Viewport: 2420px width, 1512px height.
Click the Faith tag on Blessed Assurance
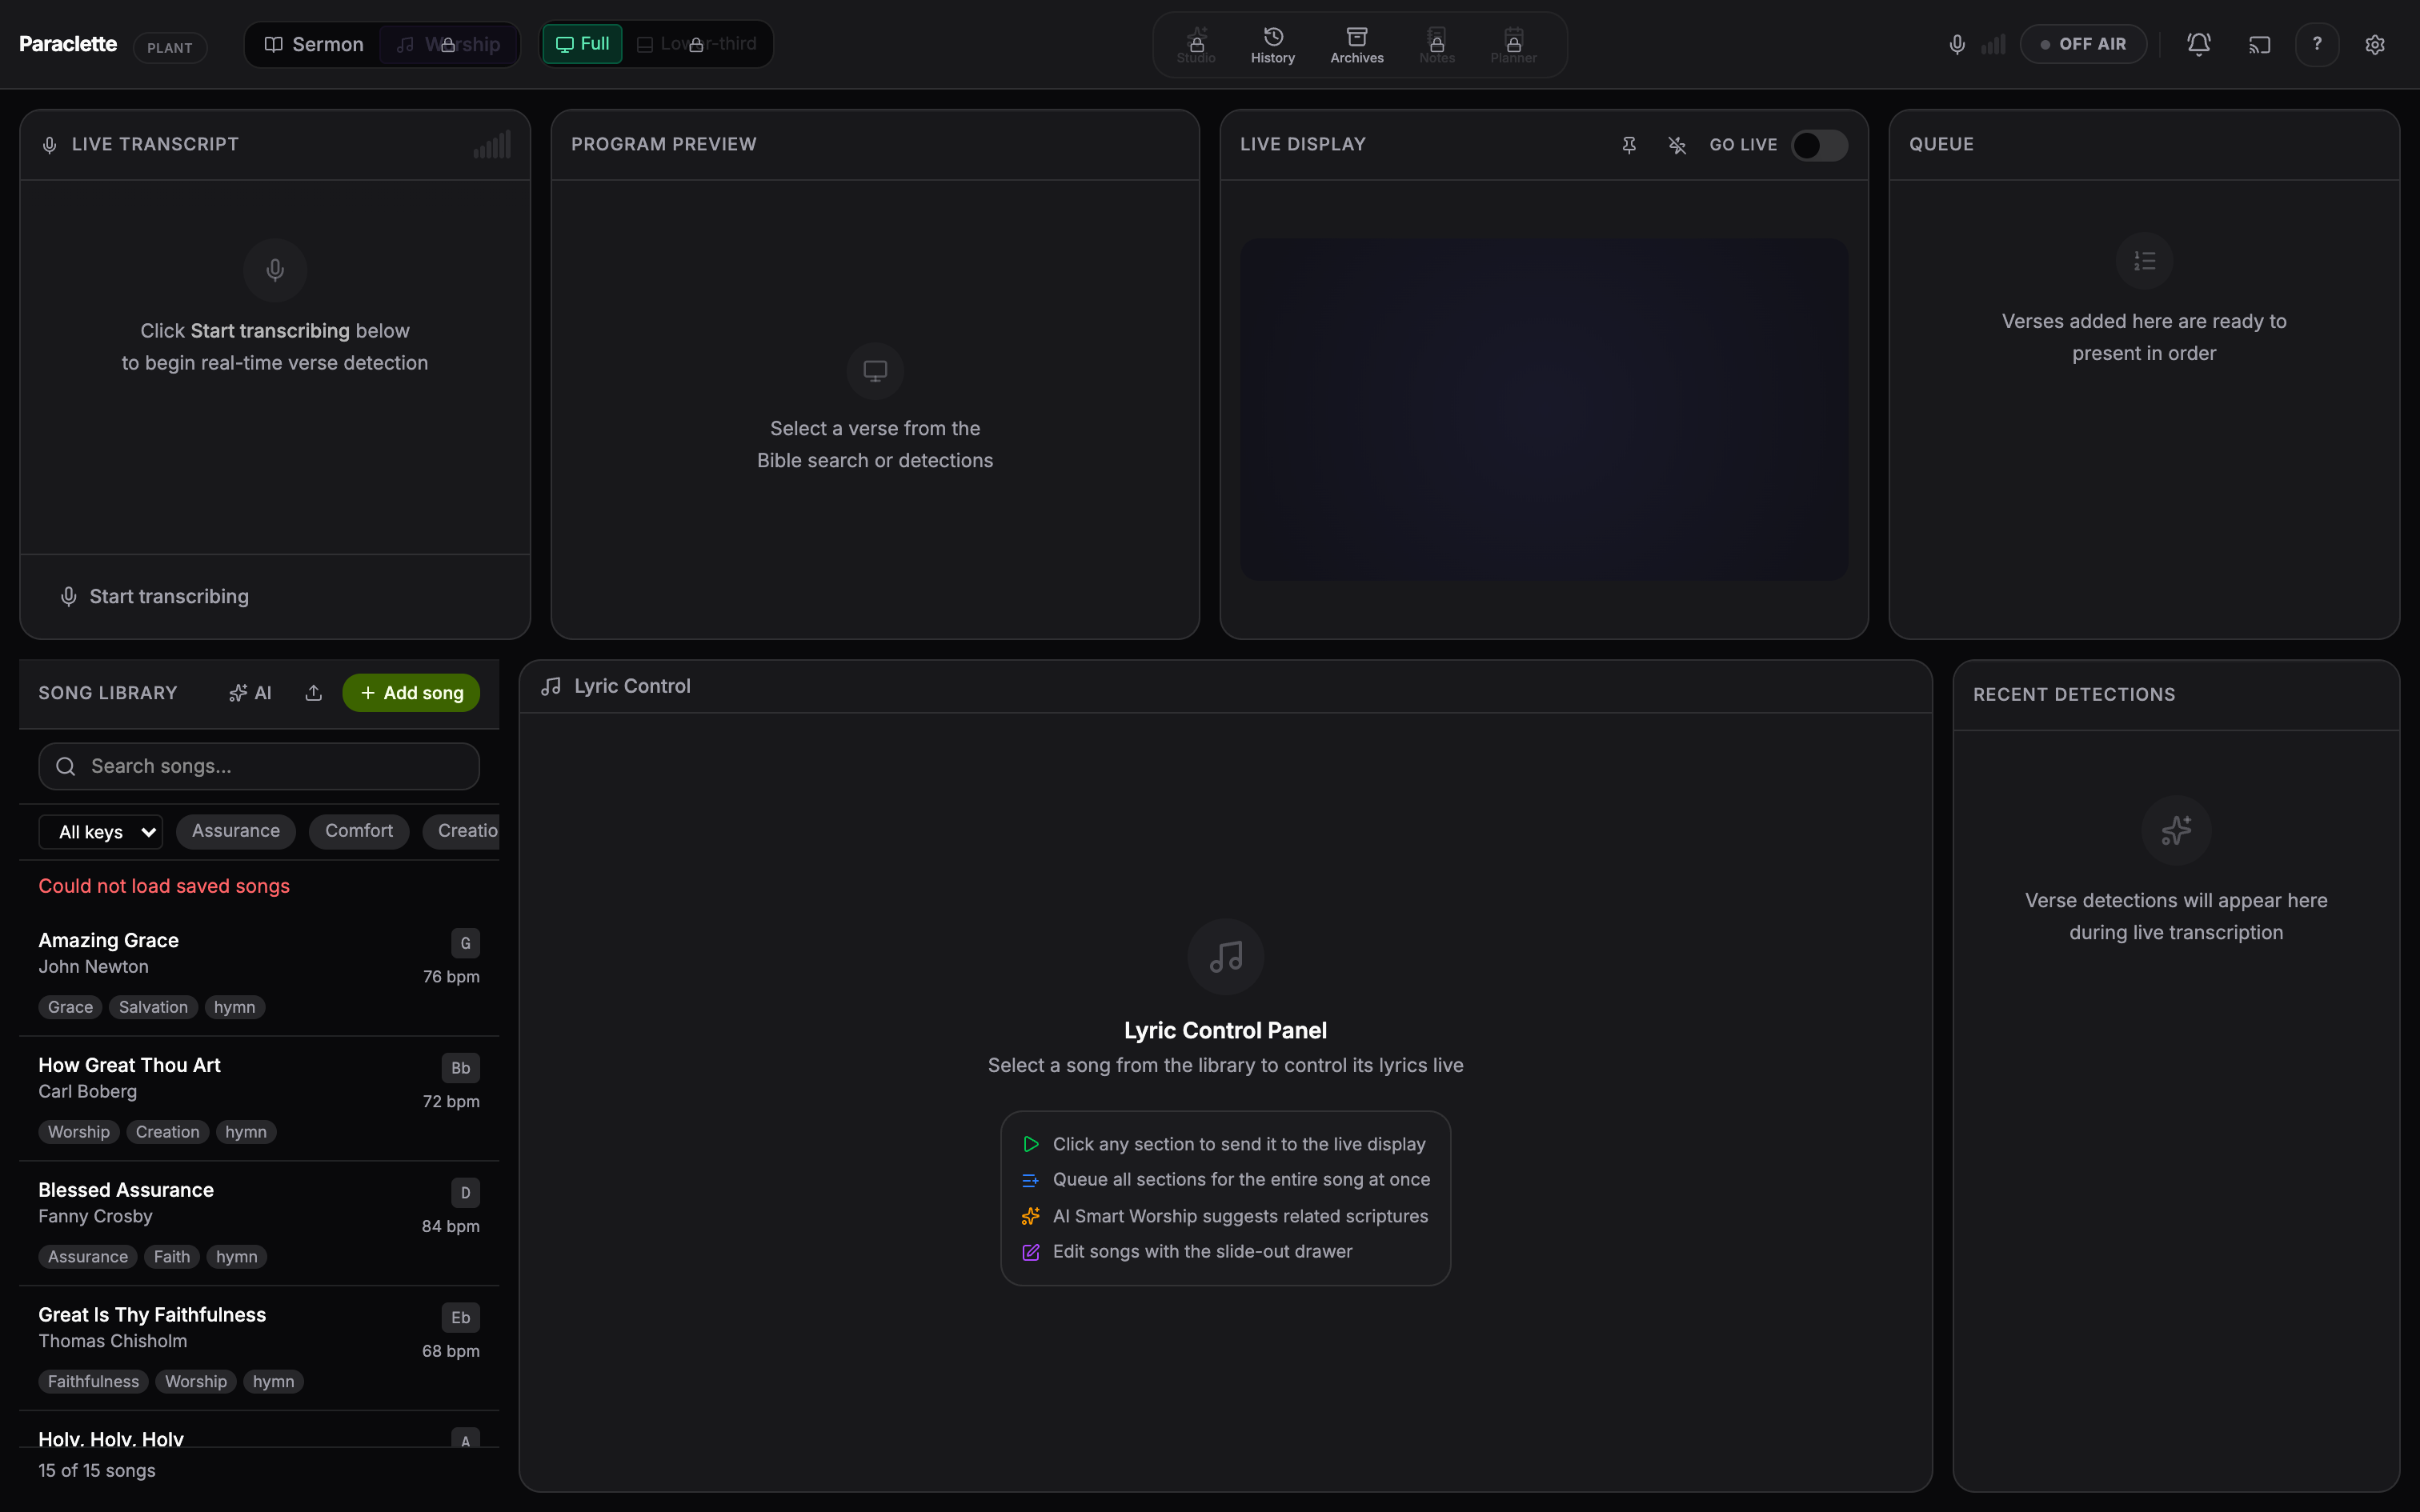[x=172, y=1257]
